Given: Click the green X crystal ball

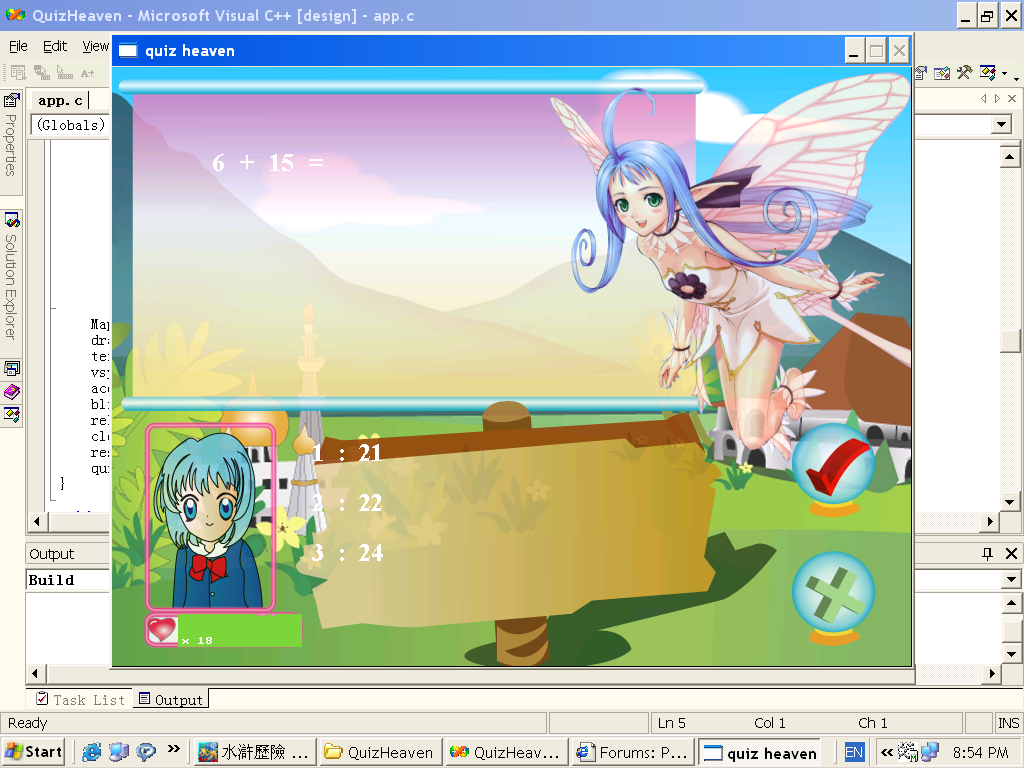Looking at the screenshot, I should (833, 598).
